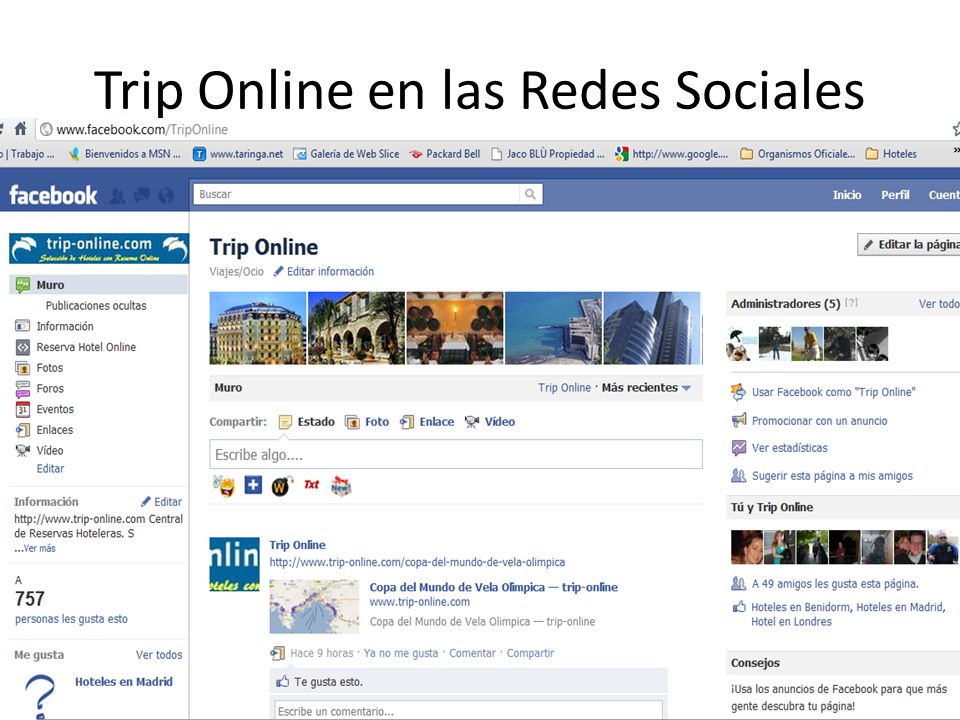
Task: Click 757 personas les gusta esto
Action: pos(71,607)
